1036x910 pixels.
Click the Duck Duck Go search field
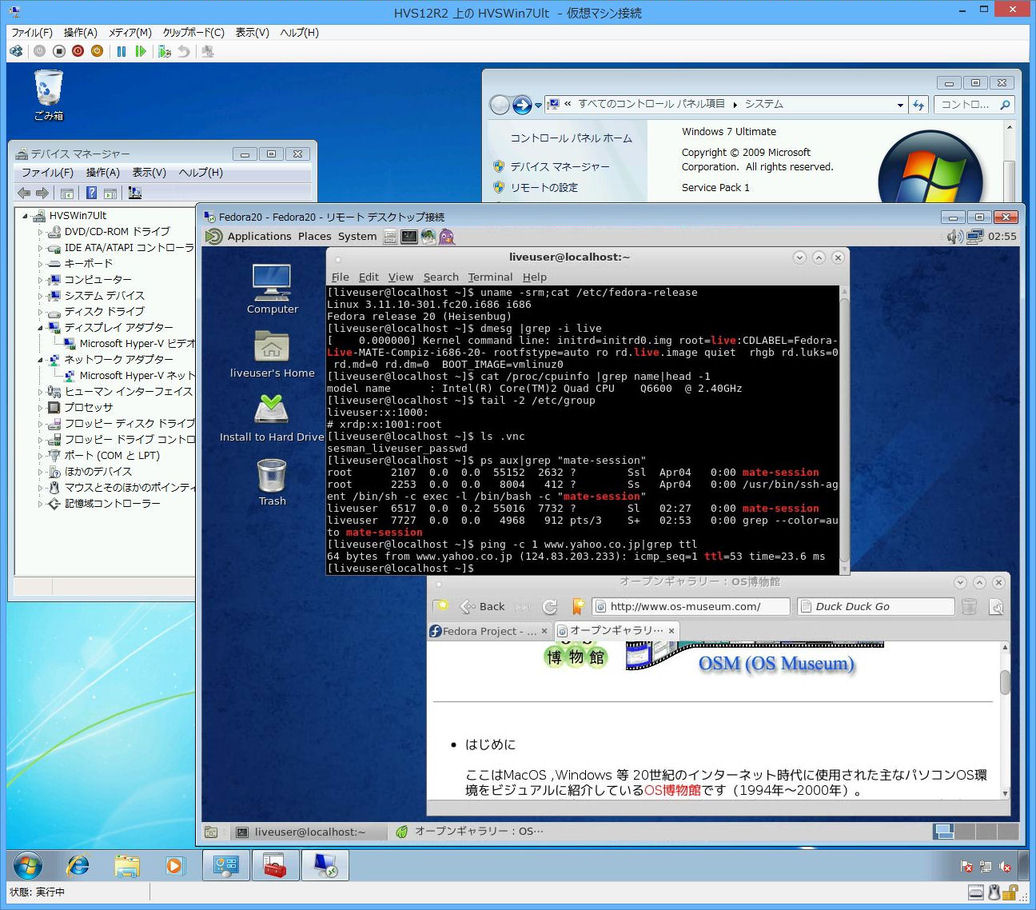tap(876, 606)
